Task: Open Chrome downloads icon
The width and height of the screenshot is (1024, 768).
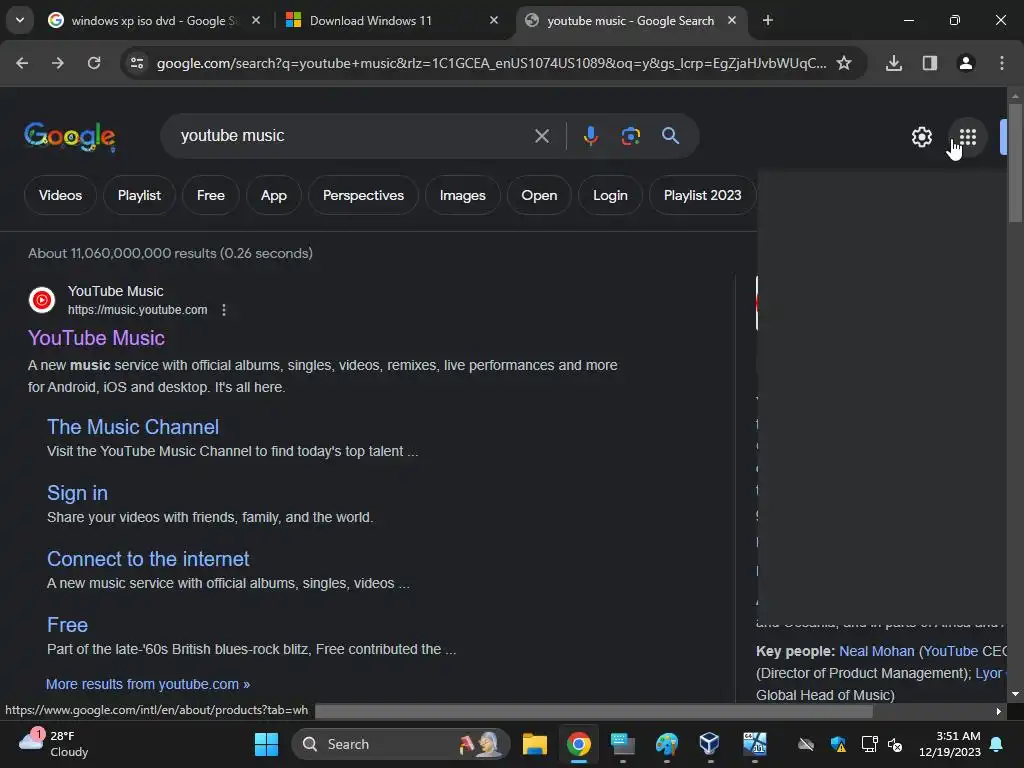Action: click(893, 63)
